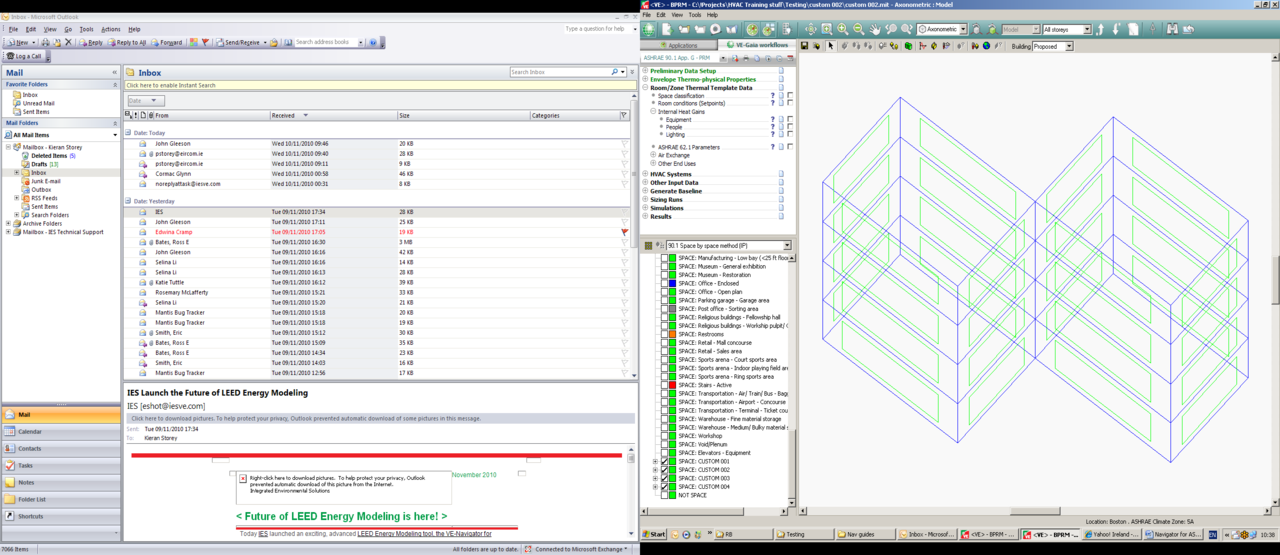Delete message using the X toolbar icon

(x=68, y=43)
